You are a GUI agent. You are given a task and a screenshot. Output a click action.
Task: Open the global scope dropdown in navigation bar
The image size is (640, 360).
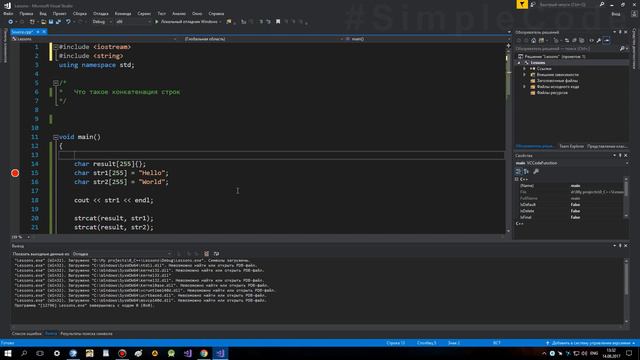[x=263, y=39]
